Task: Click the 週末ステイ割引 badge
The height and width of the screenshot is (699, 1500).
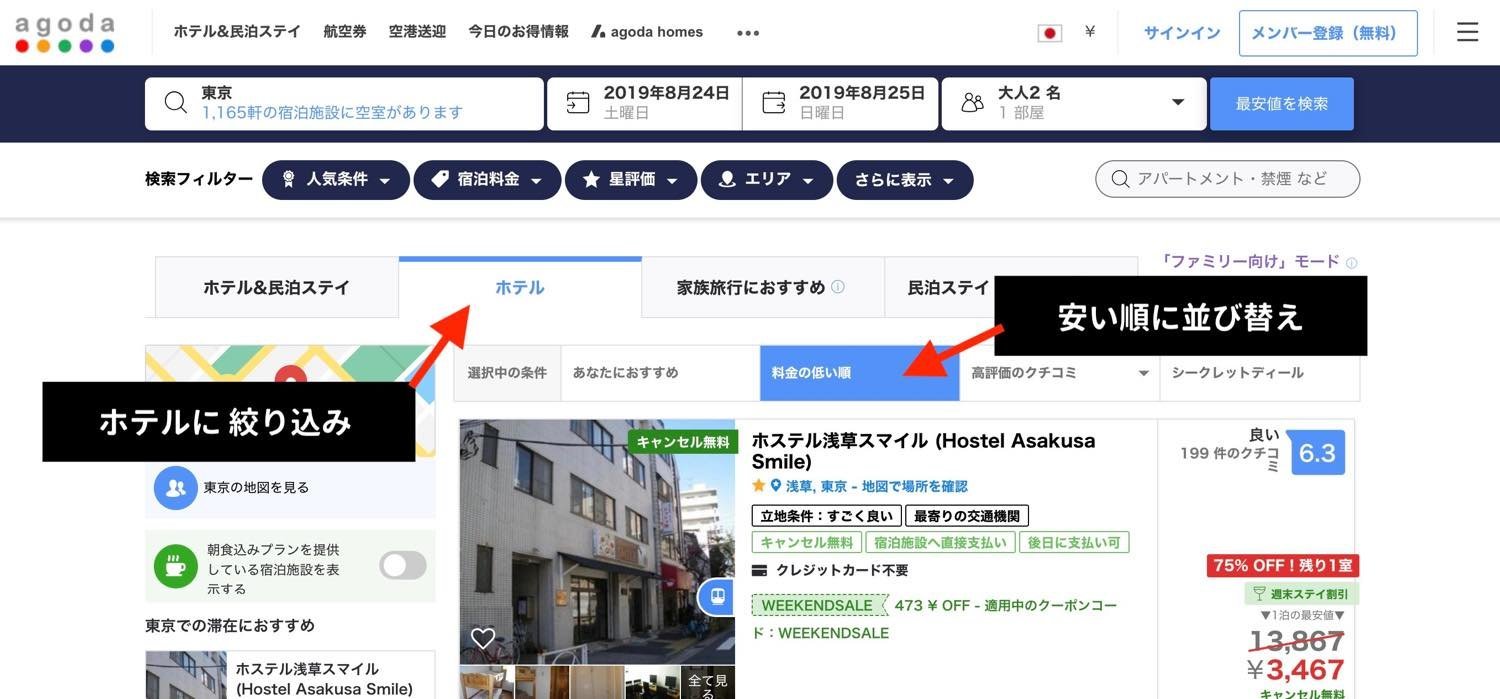Action: 1301,594
